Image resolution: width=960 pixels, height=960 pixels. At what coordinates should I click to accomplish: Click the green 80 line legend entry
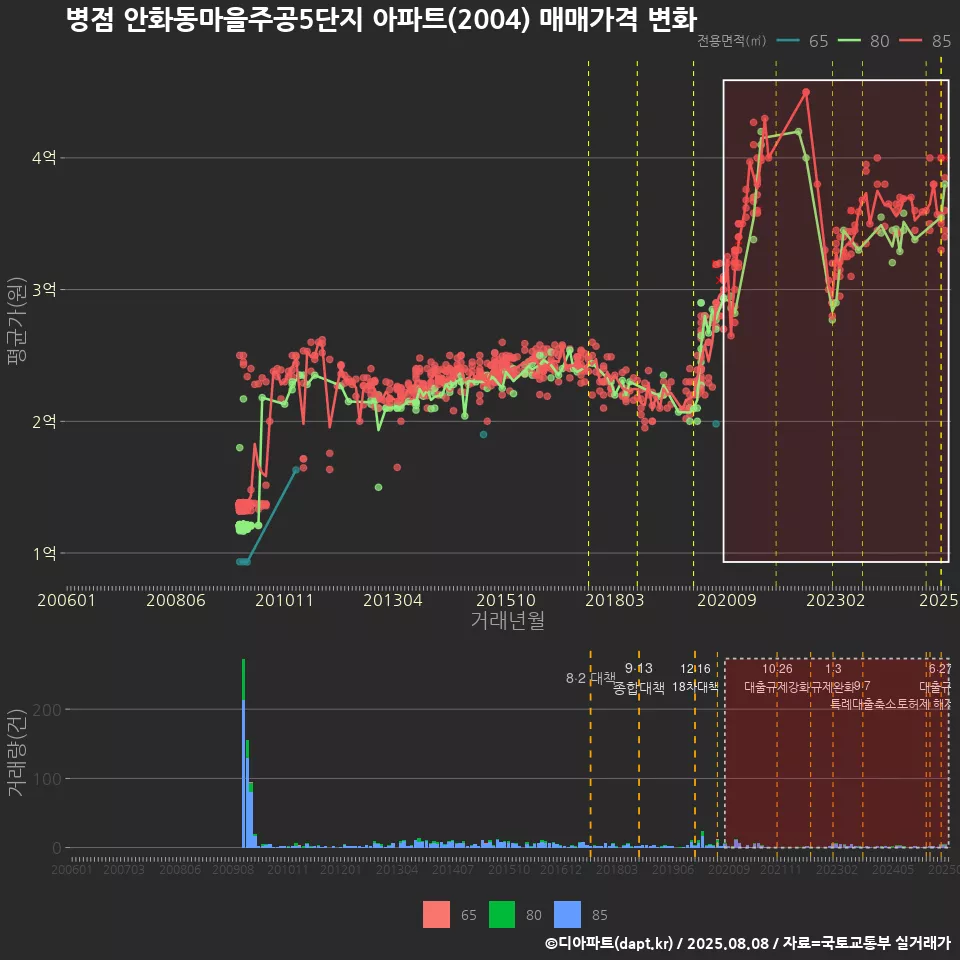[x=863, y=41]
